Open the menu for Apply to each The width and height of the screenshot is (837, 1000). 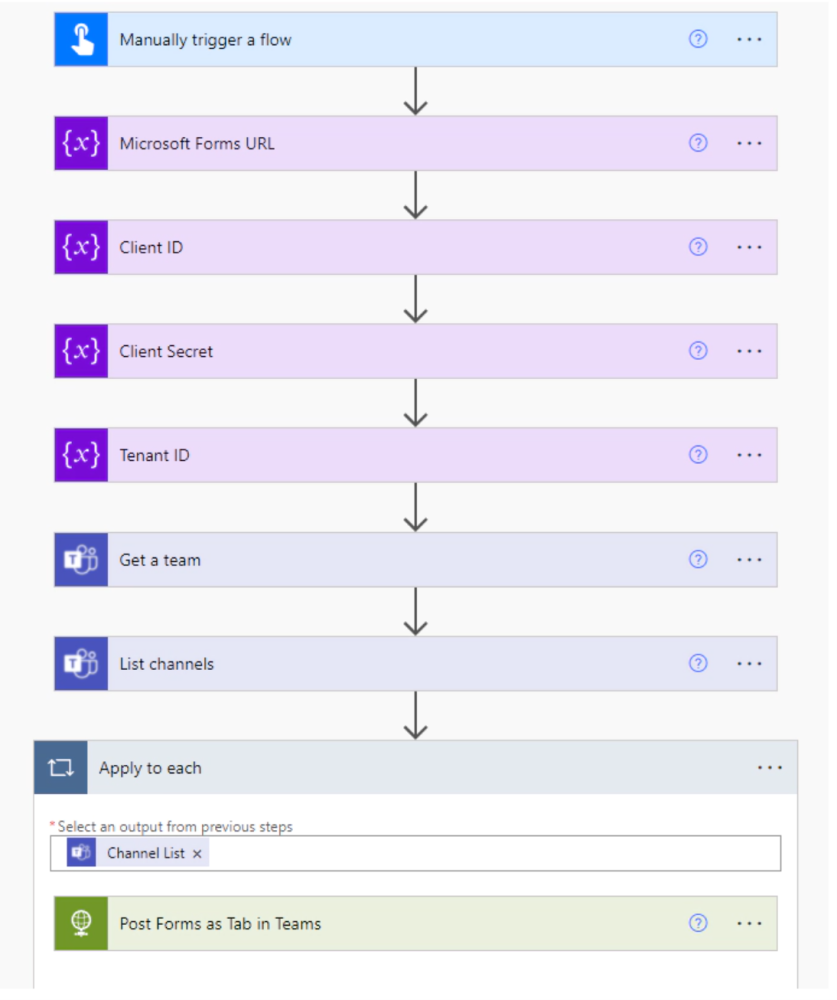click(x=770, y=767)
